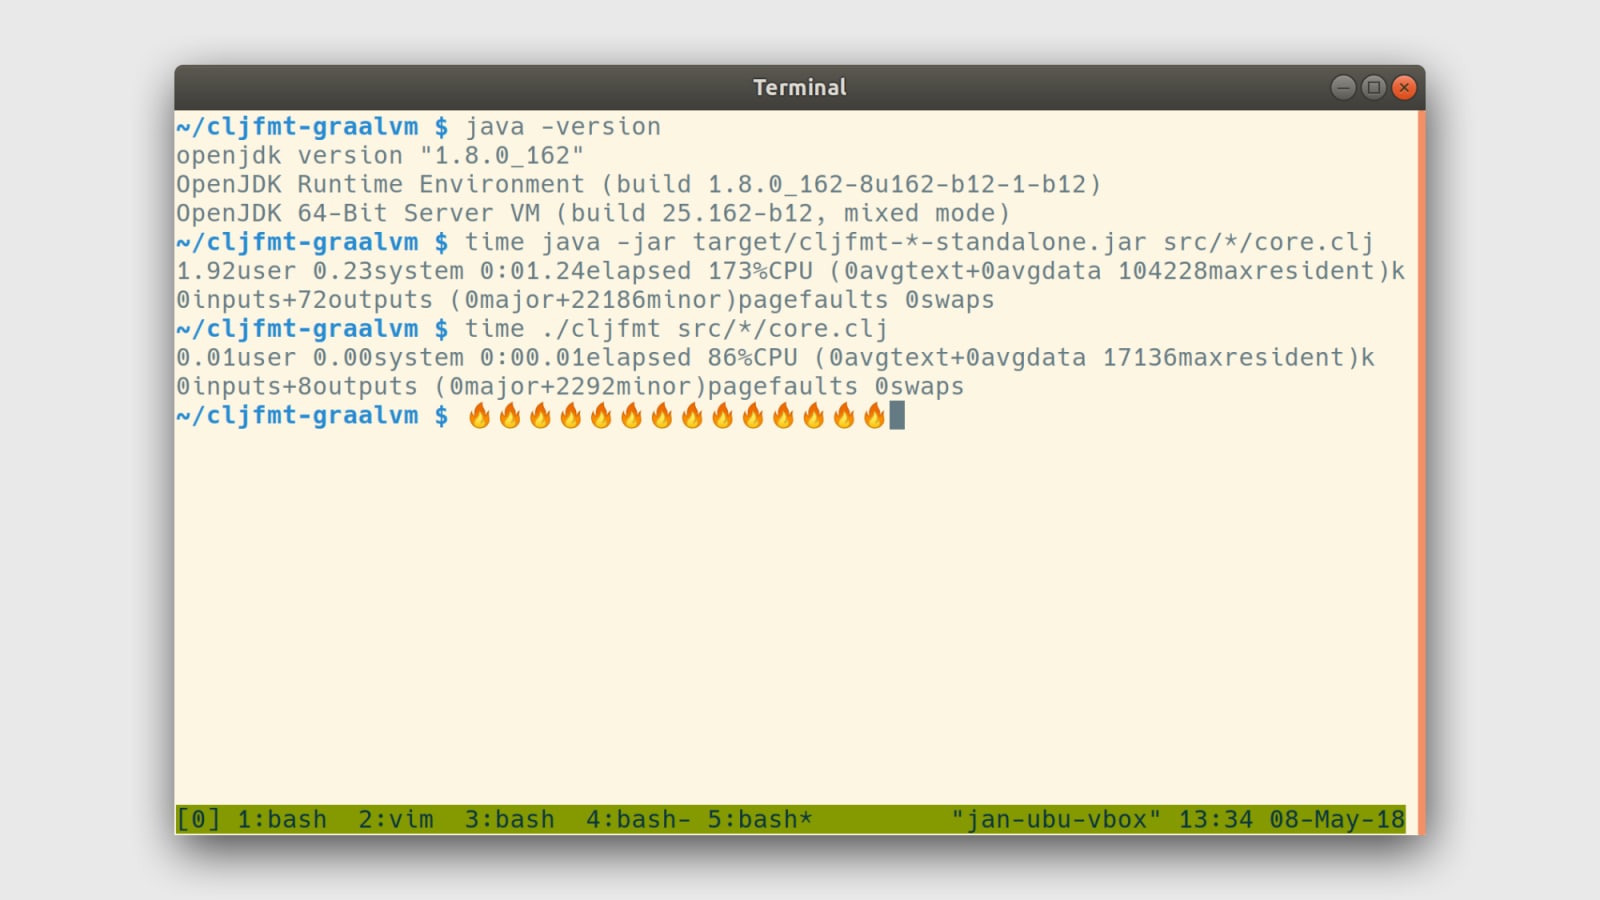
Task: Click the './cljfmt' command text
Action: tap(601, 330)
